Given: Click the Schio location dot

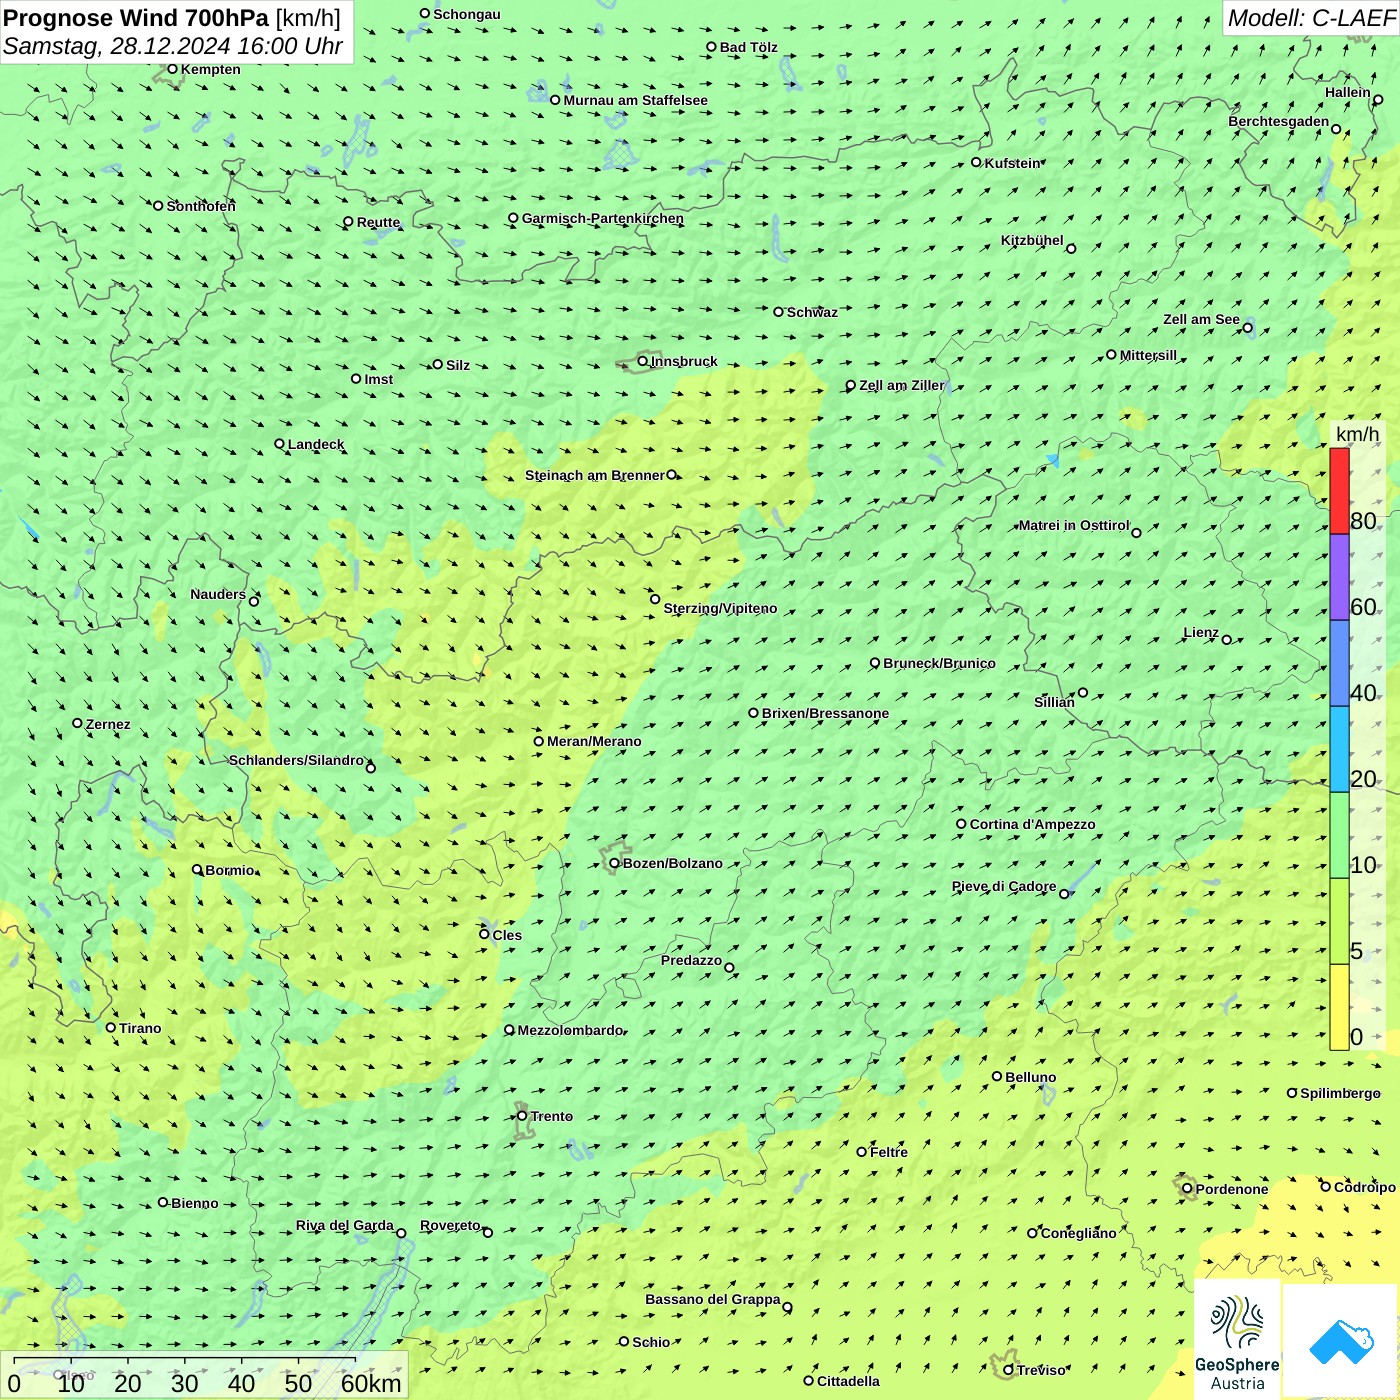Looking at the screenshot, I should (x=624, y=1342).
